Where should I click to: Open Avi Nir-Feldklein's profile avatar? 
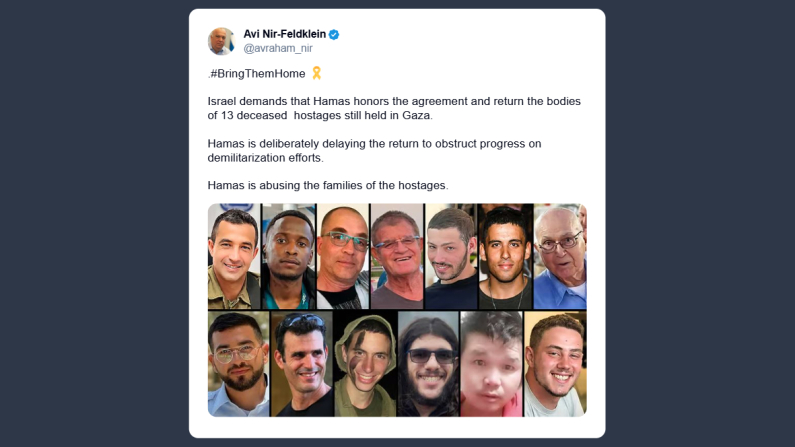coord(221,41)
